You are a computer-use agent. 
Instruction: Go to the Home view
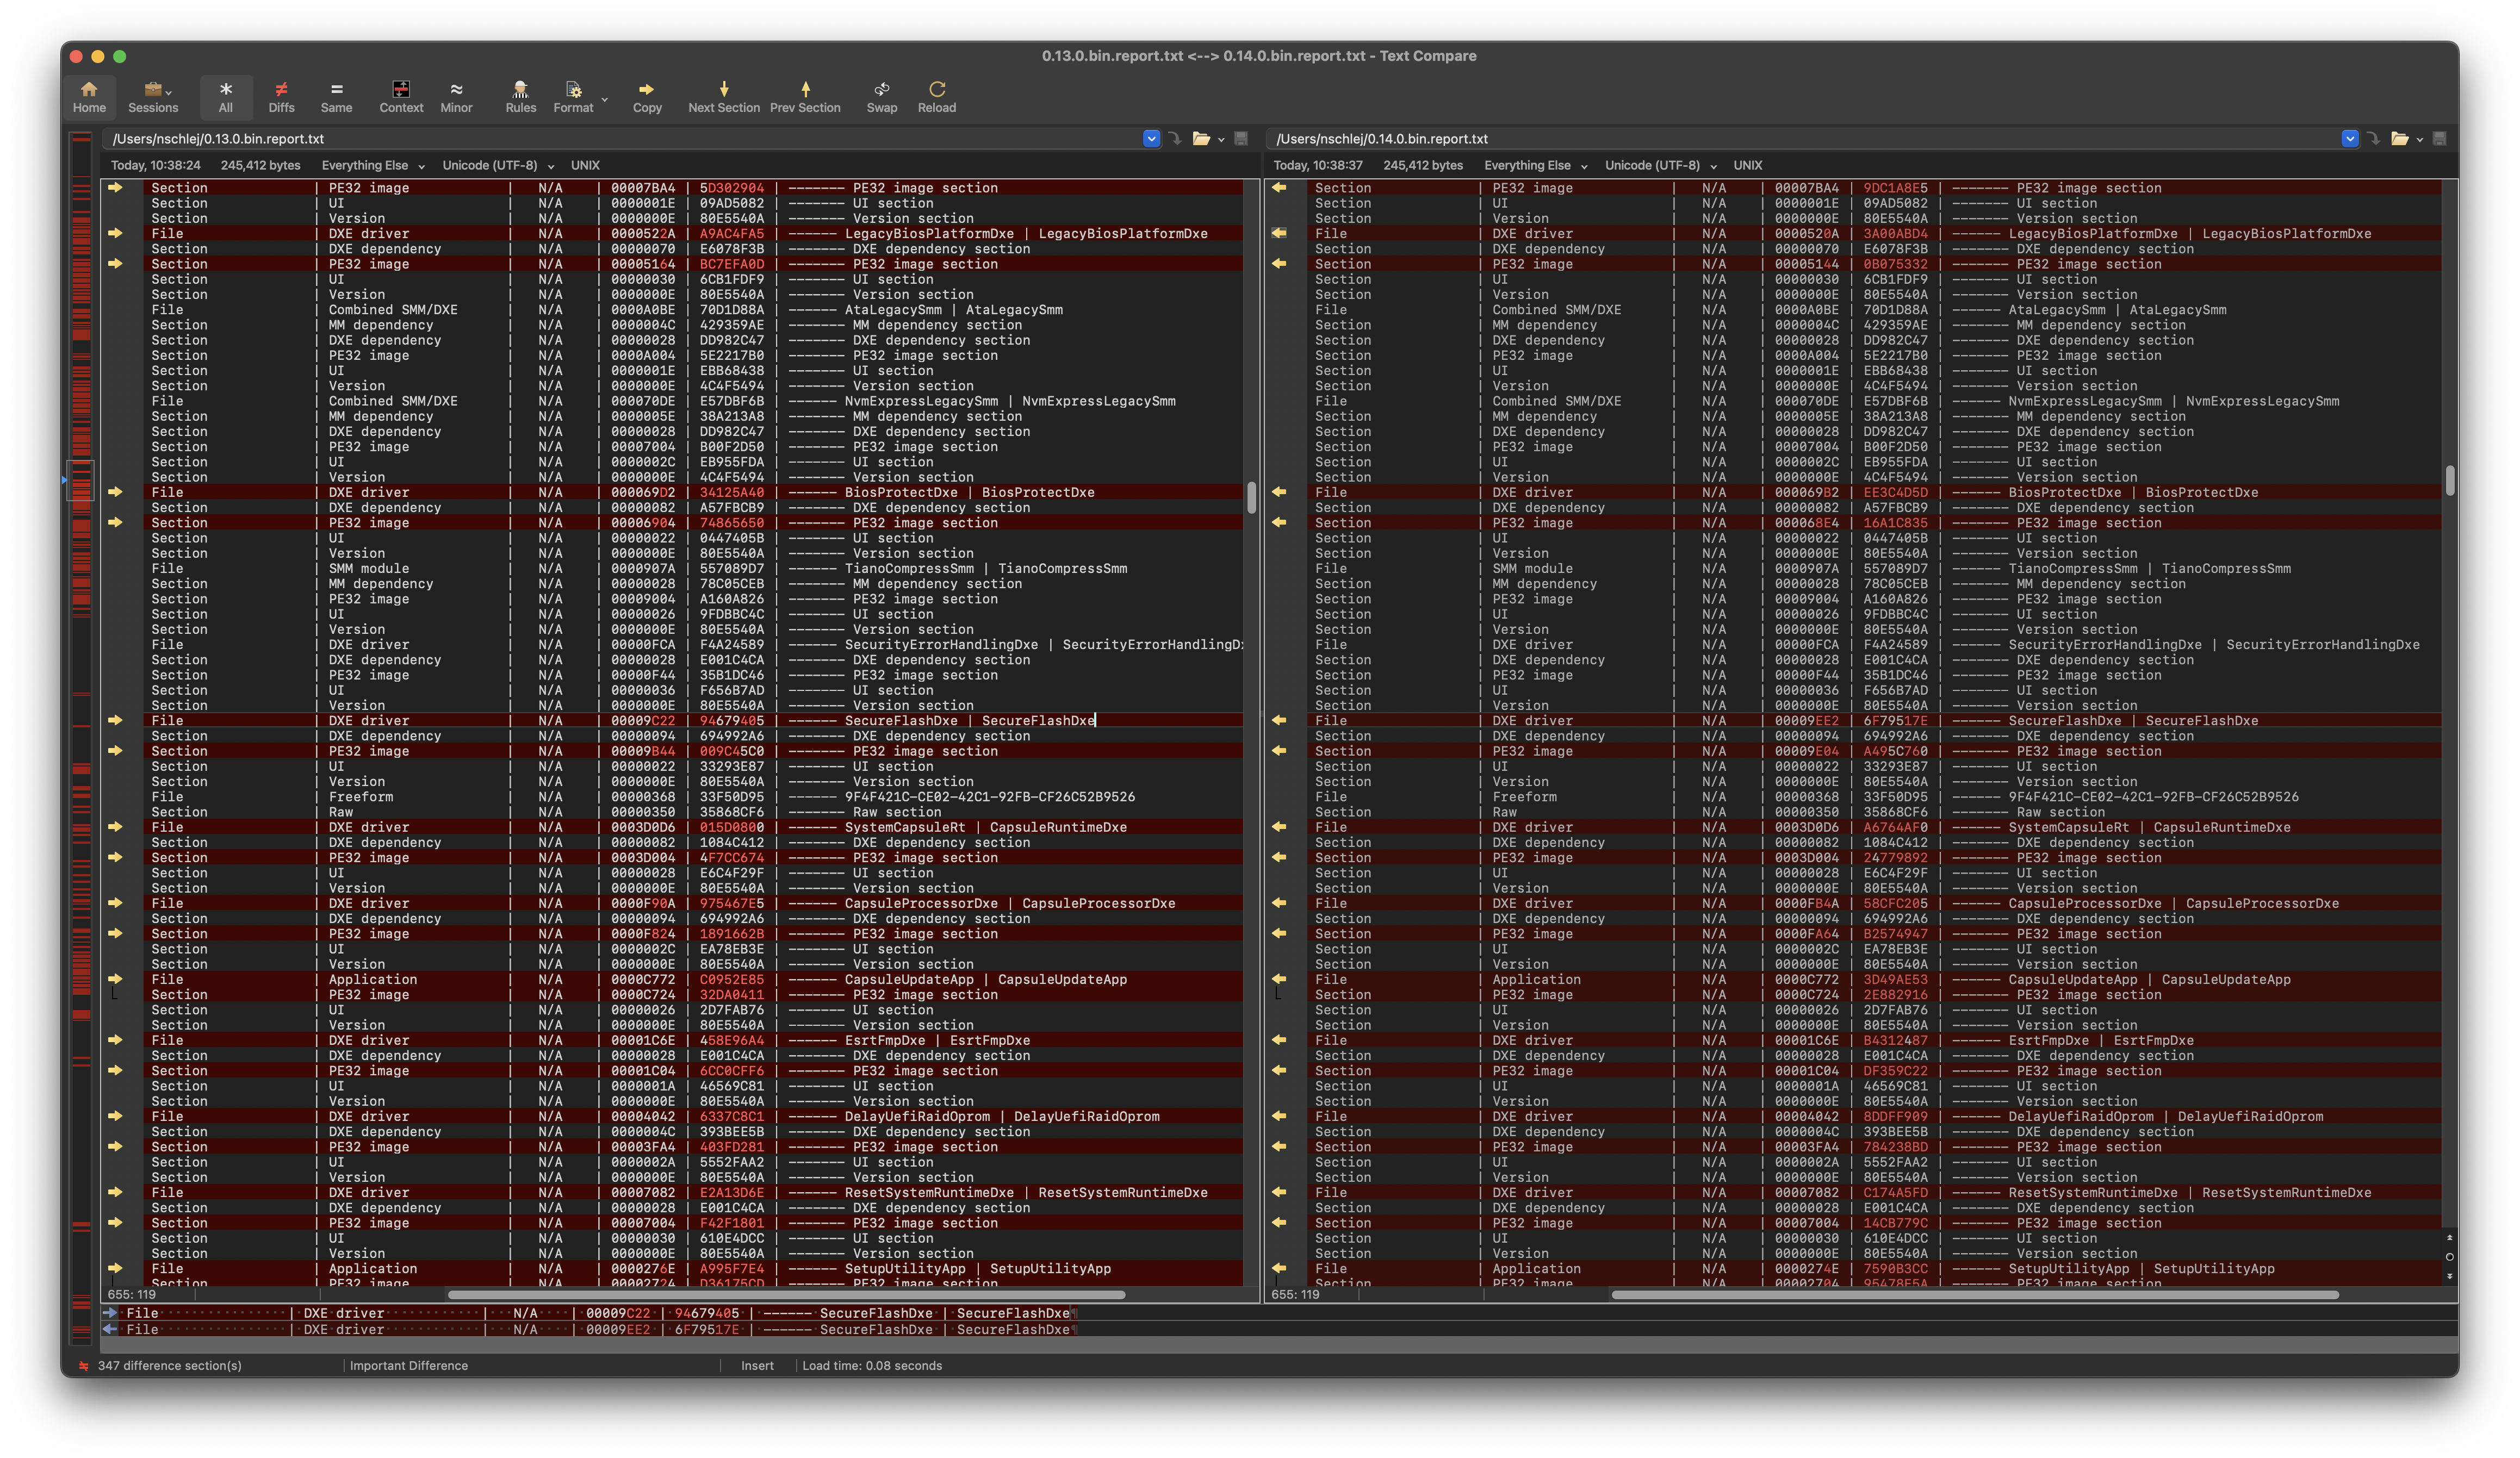(x=89, y=97)
